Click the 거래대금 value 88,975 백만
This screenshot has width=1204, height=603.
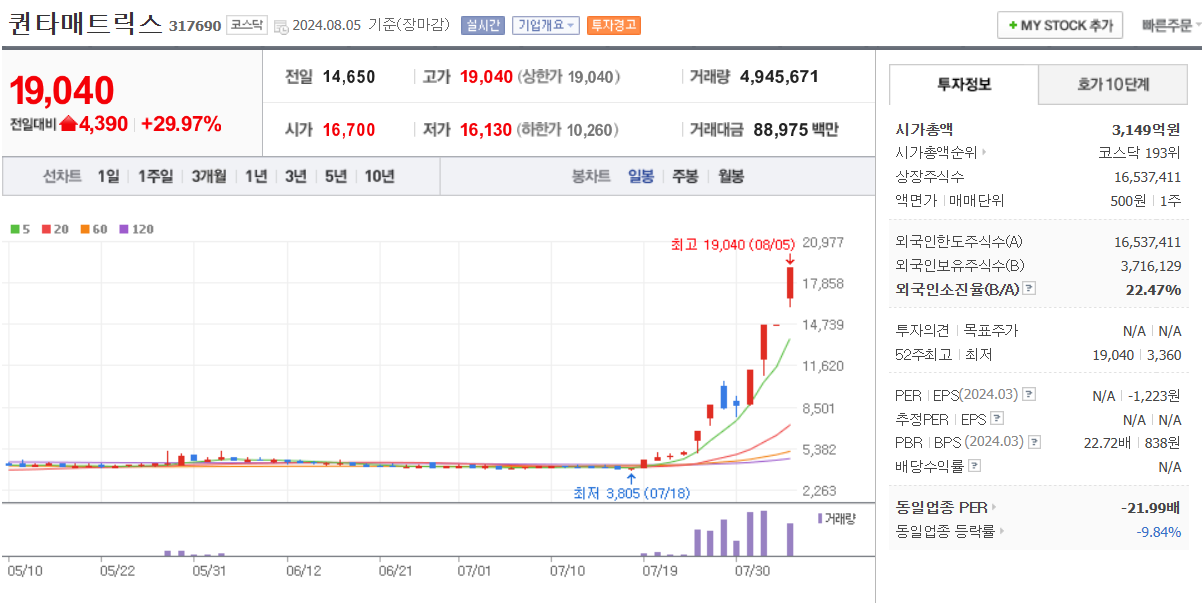(x=796, y=129)
